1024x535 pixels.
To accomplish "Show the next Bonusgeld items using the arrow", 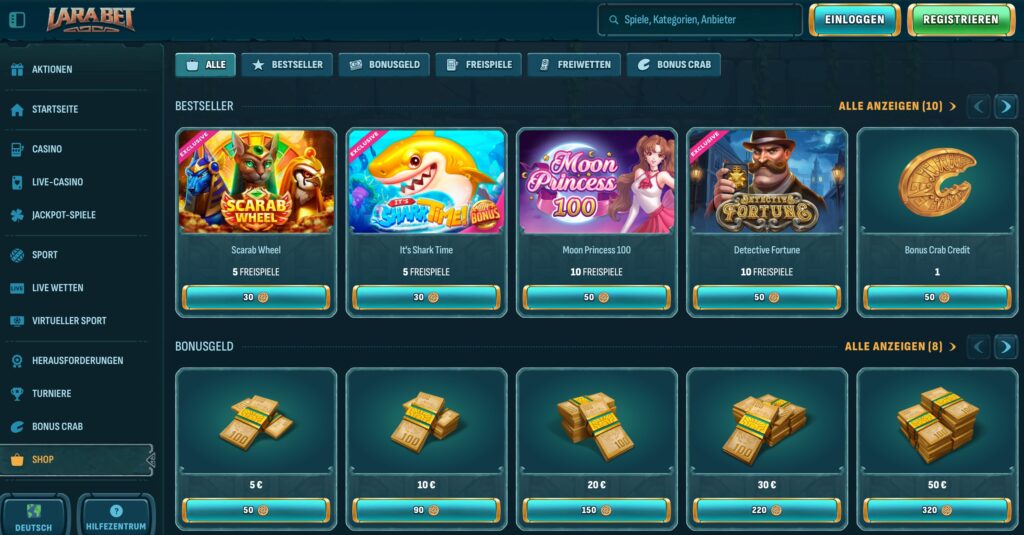I will pyautogui.click(x=1006, y=347).
